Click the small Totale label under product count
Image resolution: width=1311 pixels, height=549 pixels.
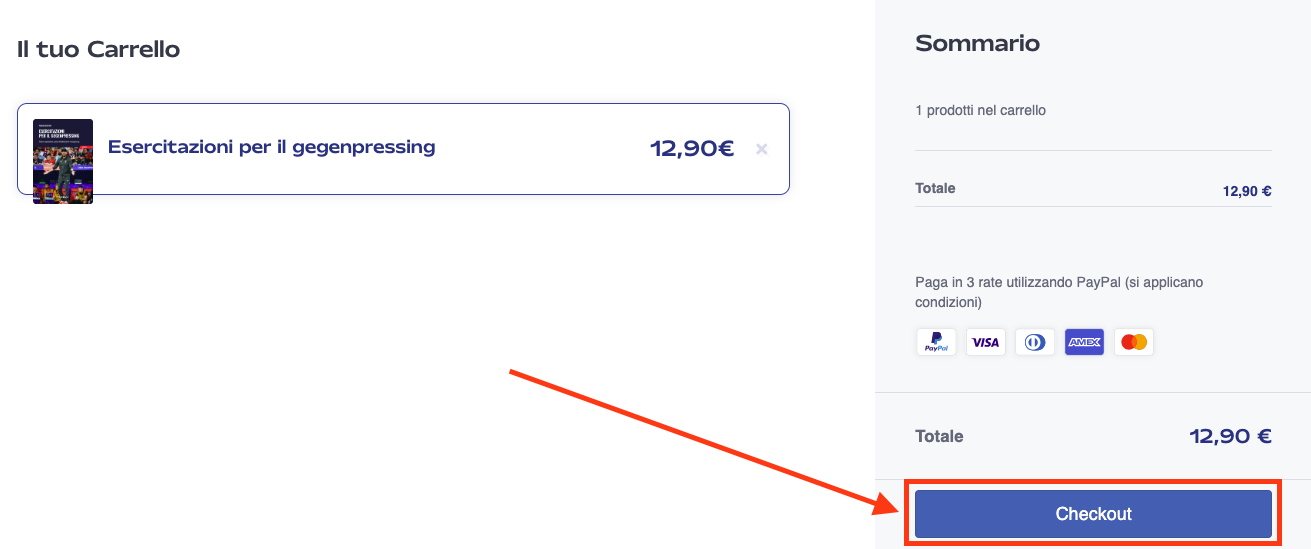click(935, 188)
